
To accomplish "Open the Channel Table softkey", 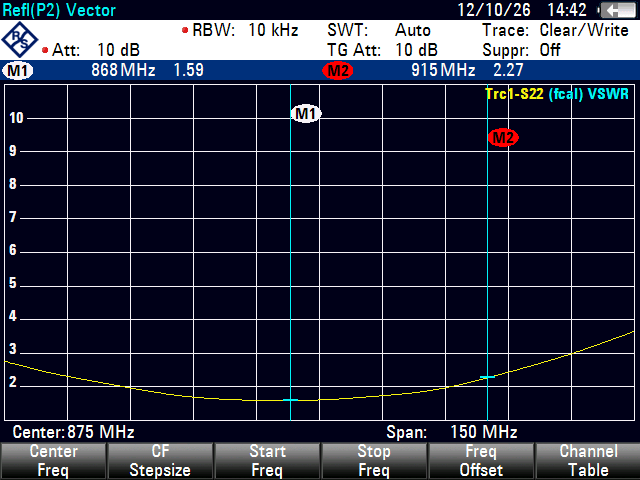I will pyautogui.click(x=588, y=461).
